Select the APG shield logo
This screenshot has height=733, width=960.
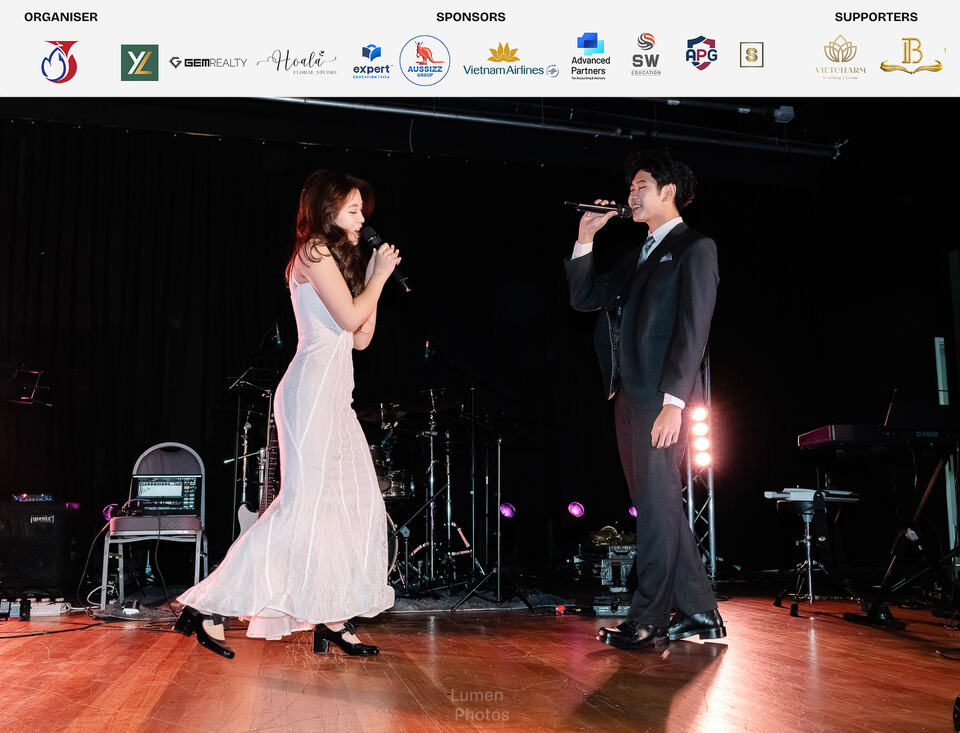point(702,53)
